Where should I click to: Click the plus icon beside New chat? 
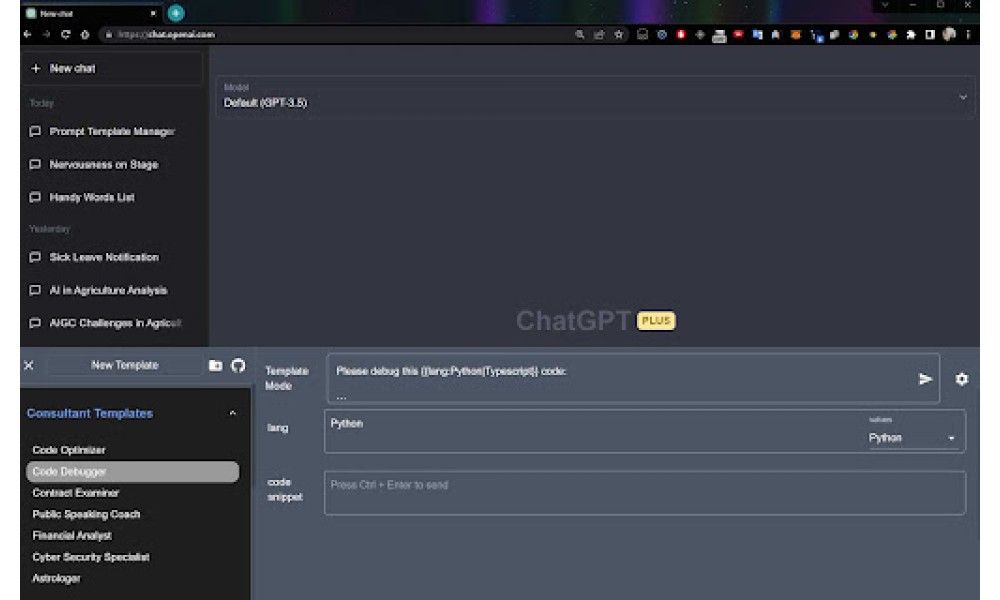pos(36,68)
